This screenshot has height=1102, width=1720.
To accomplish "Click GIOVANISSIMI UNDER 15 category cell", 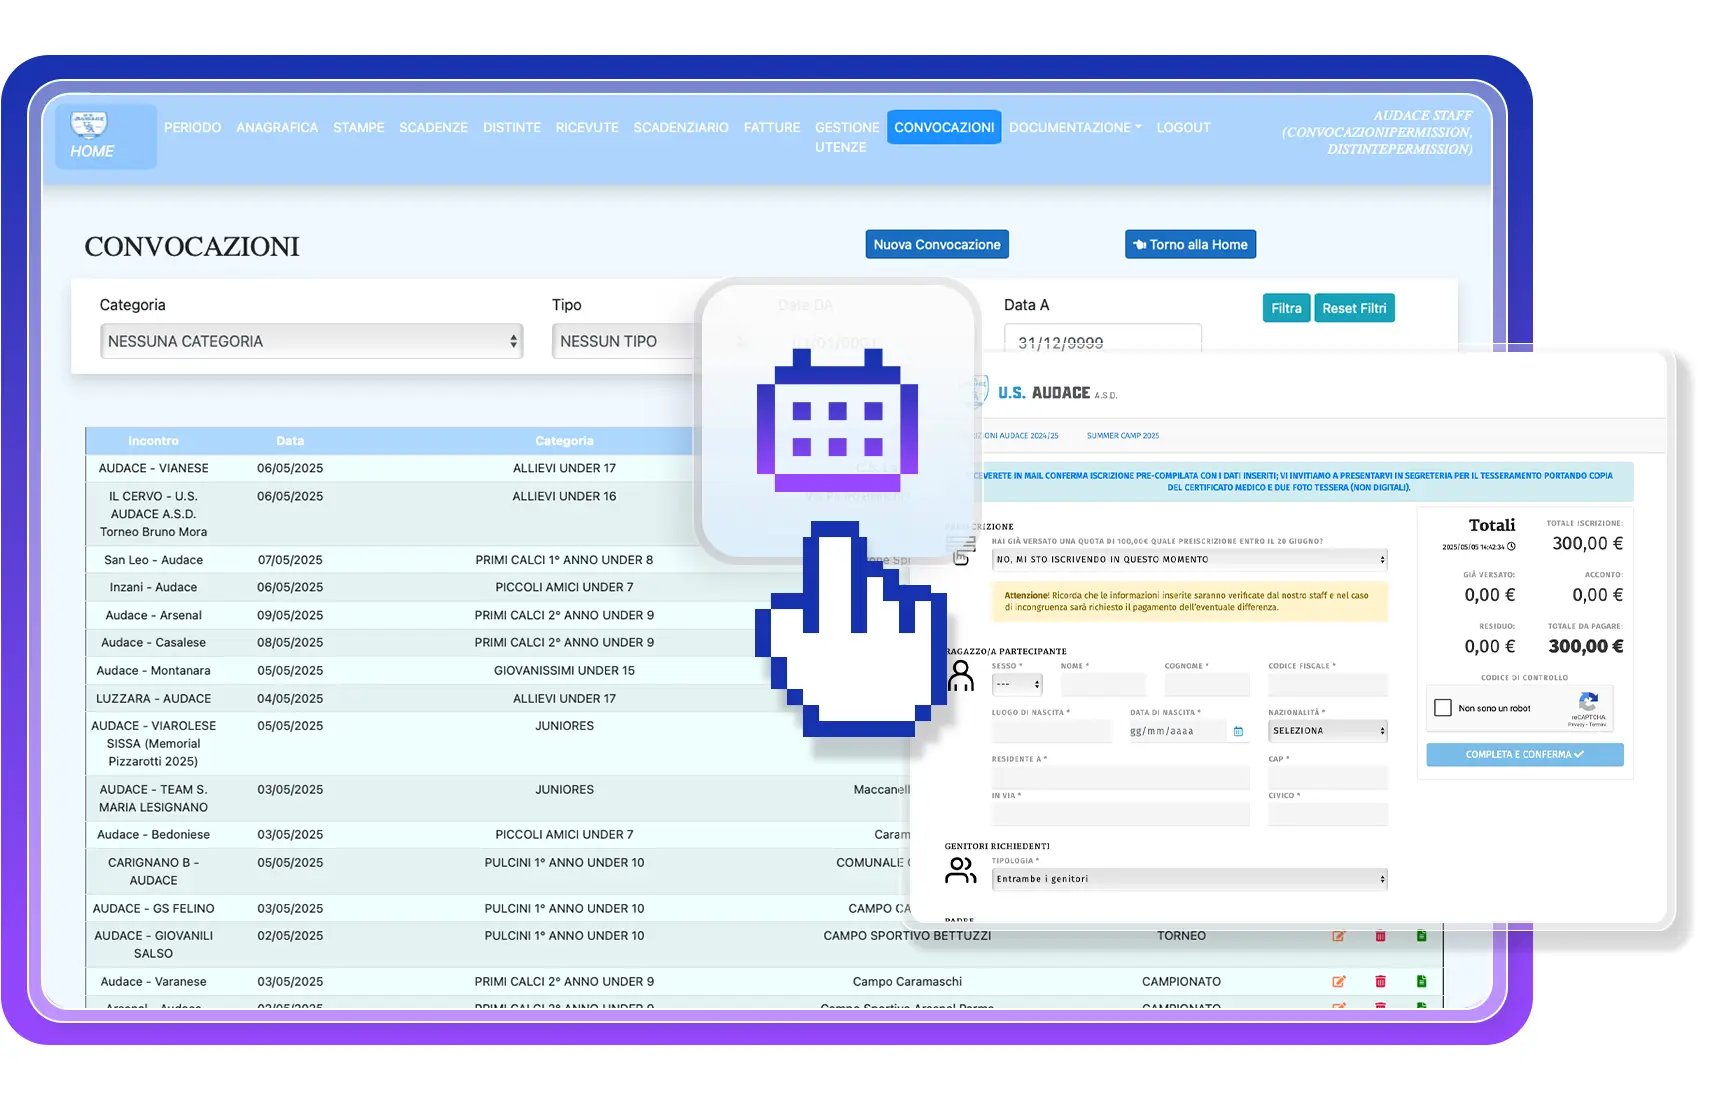I will (564, 670).
